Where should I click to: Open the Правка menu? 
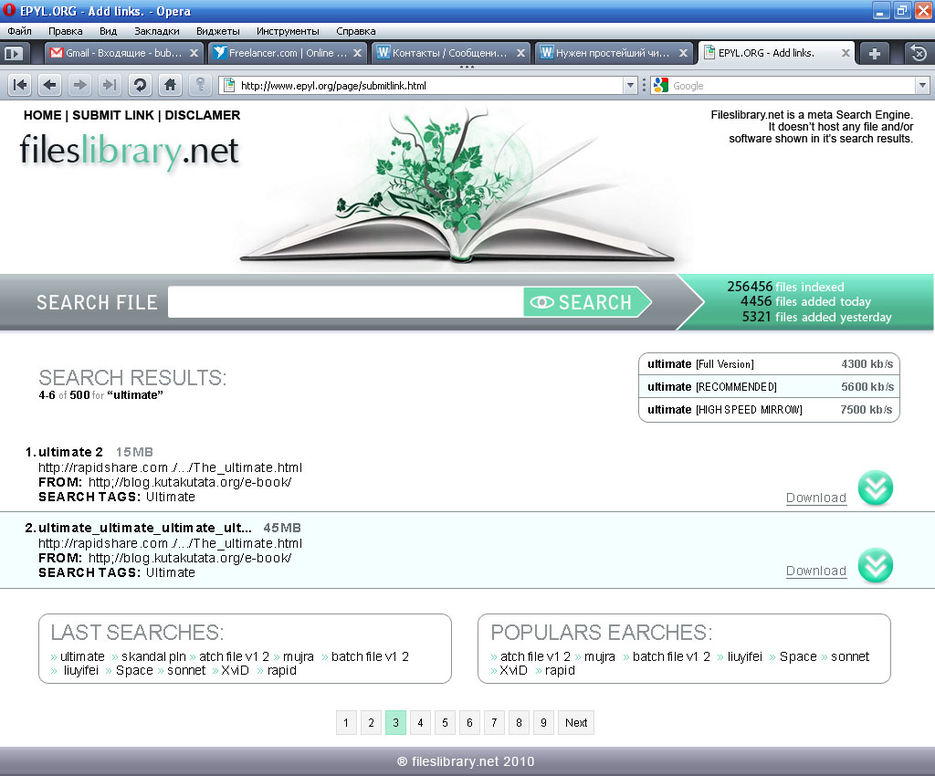[66, 31]
